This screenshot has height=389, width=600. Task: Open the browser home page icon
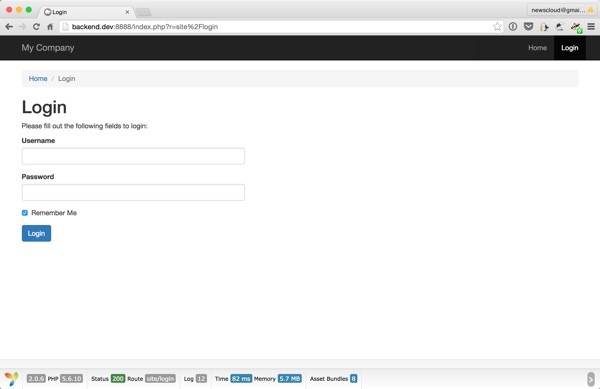click(x=50, y=27)
